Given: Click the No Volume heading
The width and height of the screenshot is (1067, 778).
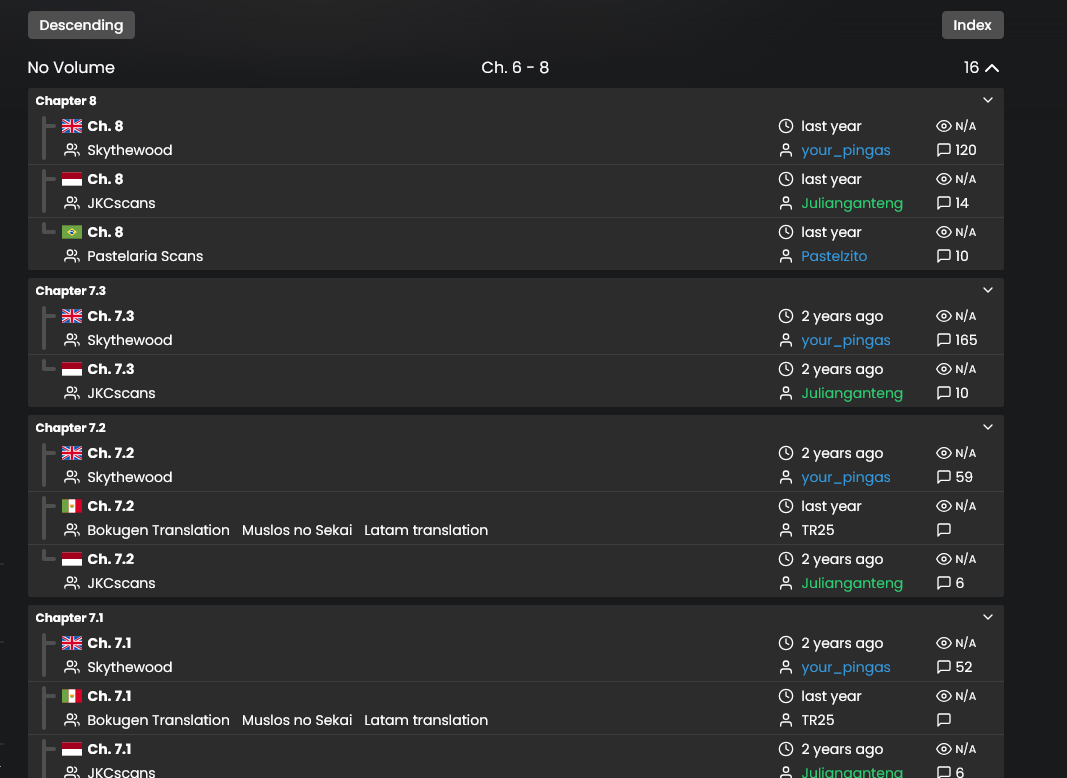Looking at the screenshot, I should pyautogui.click(x=71, y=67).
